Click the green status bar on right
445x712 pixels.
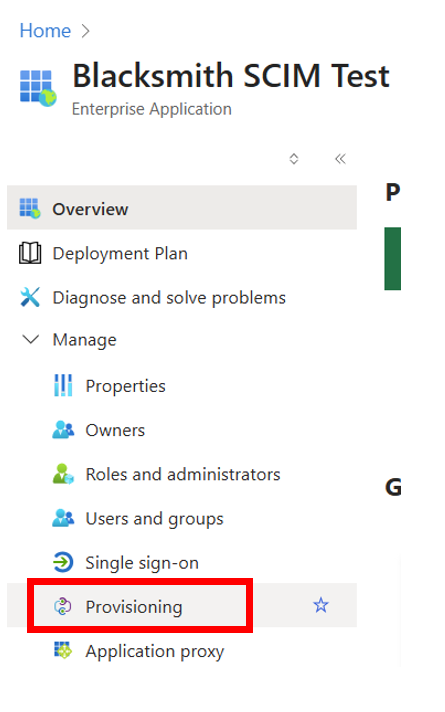tap(392, 258)
